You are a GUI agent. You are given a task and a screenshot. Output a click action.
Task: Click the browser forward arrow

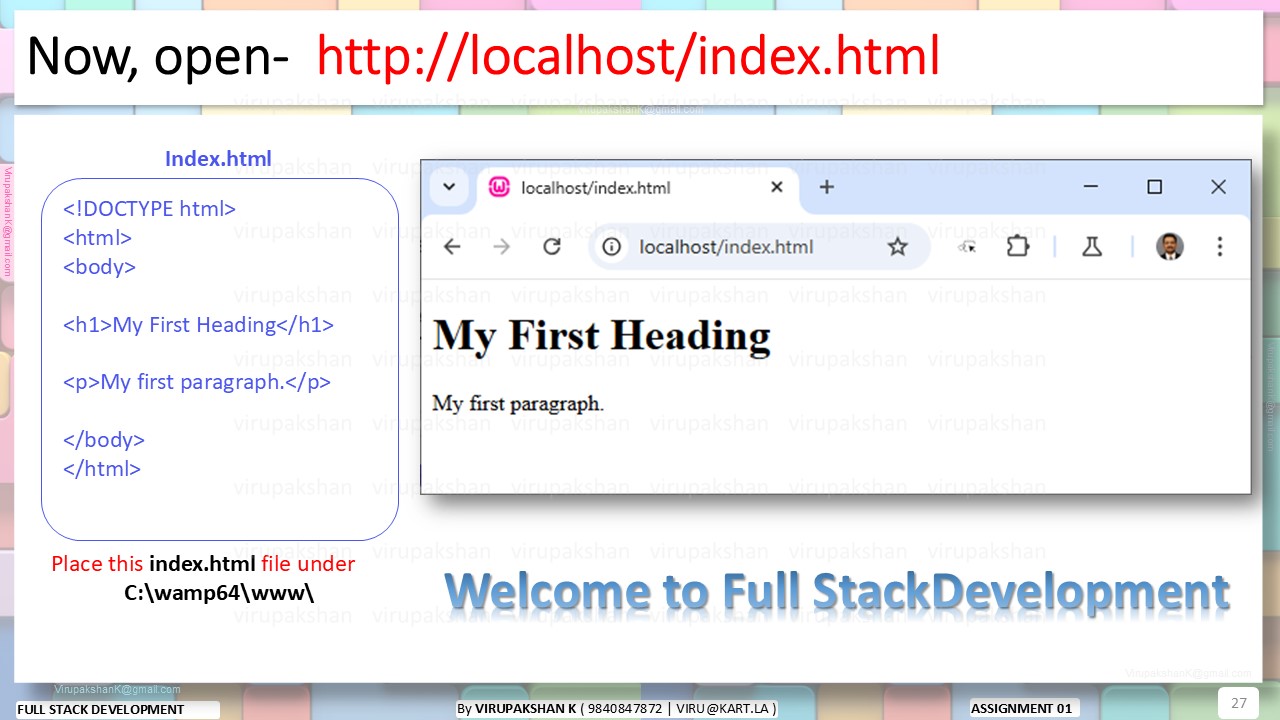click(x=502, y=247)
